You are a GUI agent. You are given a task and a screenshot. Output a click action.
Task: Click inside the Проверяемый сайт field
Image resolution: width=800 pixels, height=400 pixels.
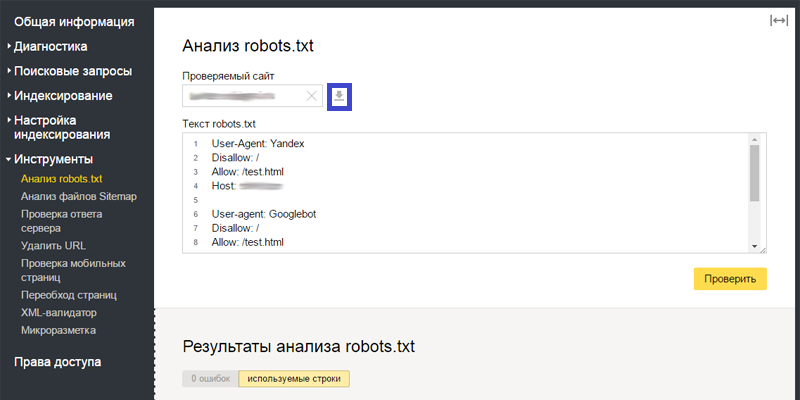click(x=244, y=96)
